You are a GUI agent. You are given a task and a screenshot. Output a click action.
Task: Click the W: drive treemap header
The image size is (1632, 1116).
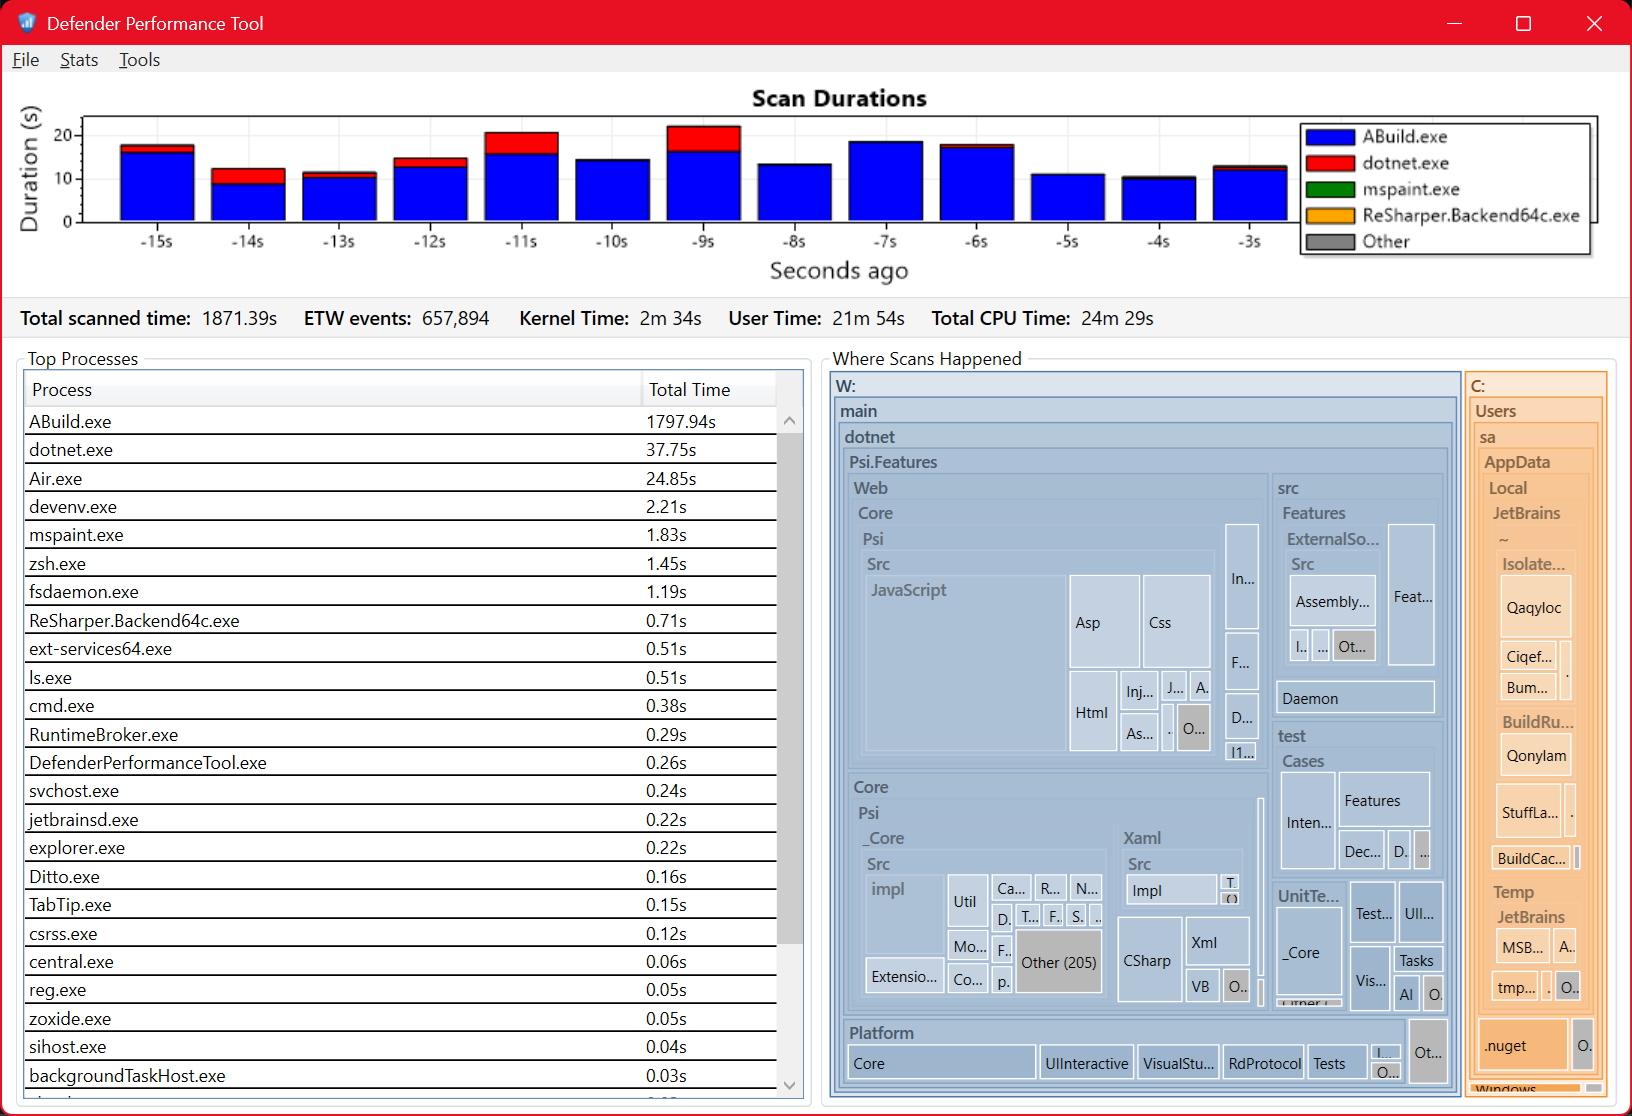pos(1146,386)
